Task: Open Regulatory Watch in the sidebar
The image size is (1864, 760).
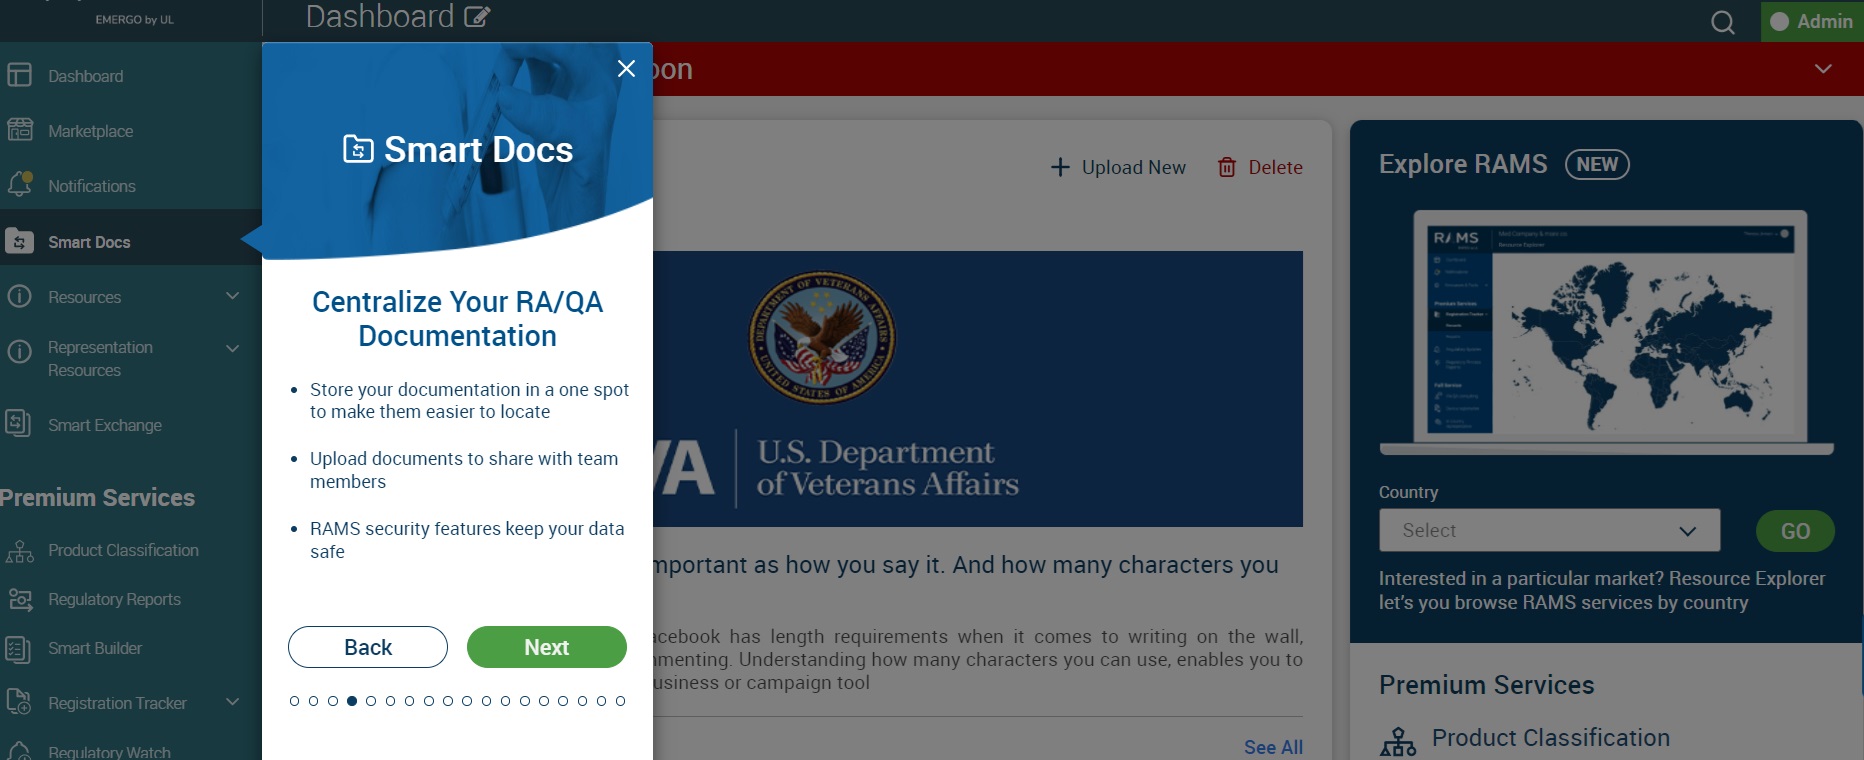Action: coord(109,752)
